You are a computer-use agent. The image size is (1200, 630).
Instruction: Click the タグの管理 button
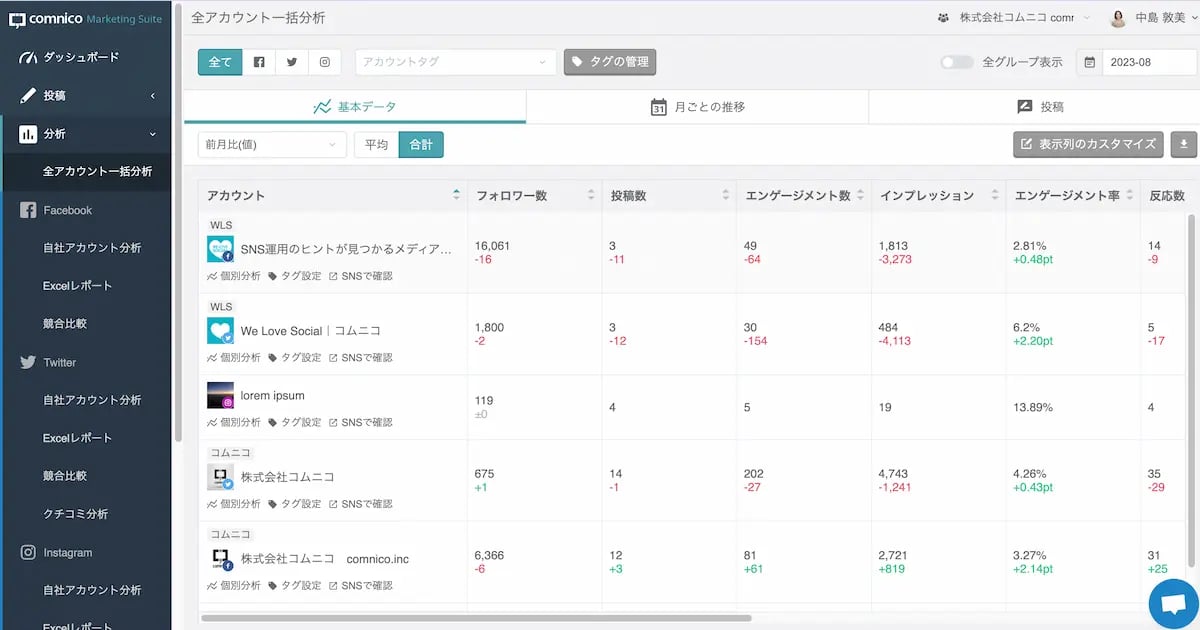coord(610,62)
